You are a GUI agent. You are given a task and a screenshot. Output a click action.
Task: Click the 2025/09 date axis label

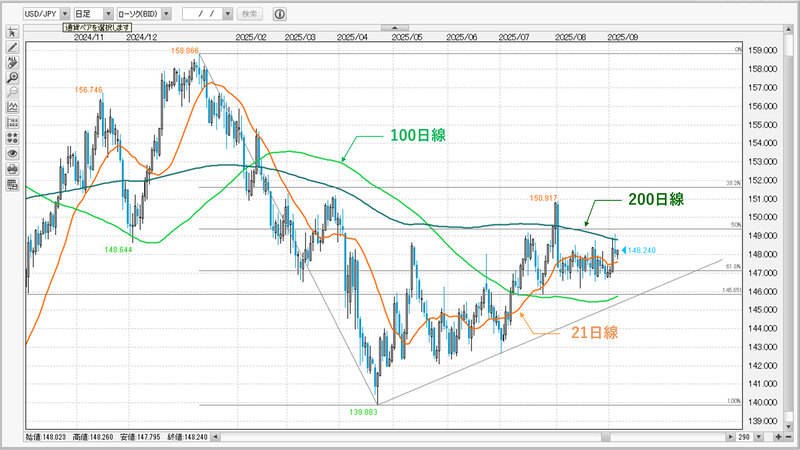click(622, 37)
